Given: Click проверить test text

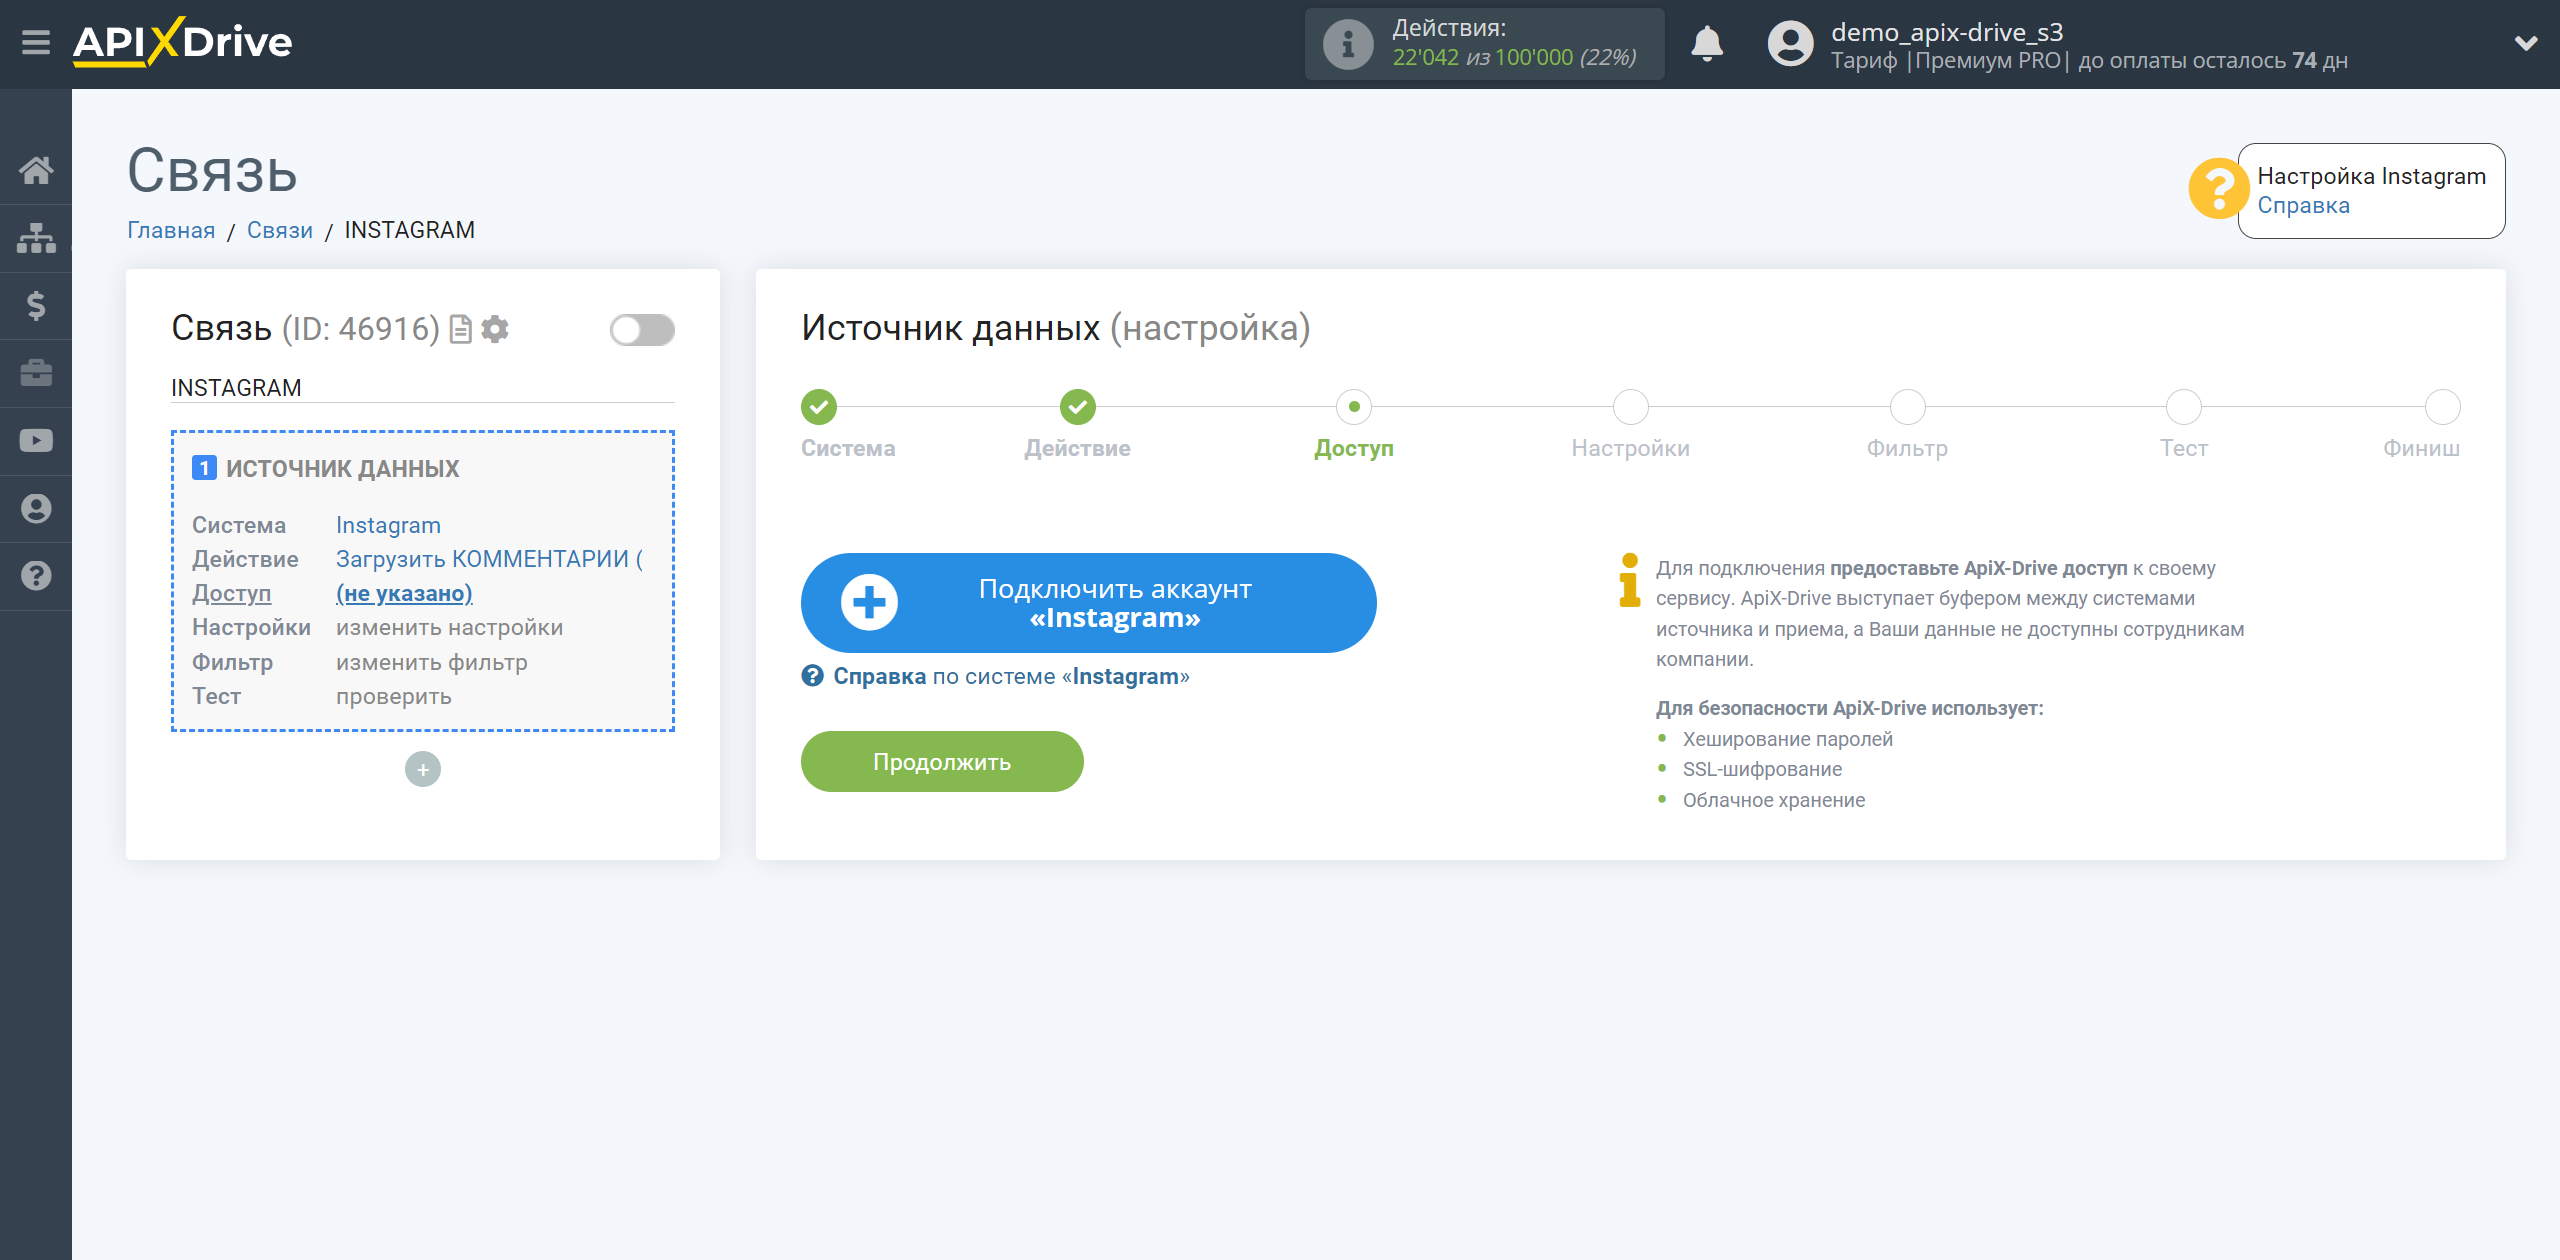Looking at the screenshot, I should 394,696.
